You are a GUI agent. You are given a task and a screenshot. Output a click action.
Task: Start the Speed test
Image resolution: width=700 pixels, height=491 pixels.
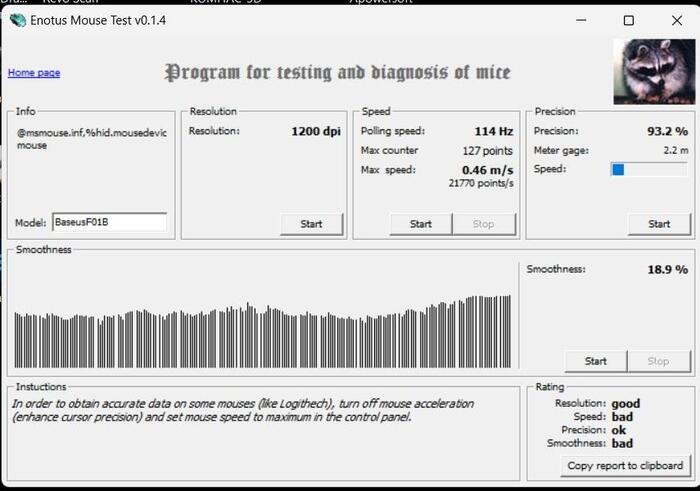[421, 224]
